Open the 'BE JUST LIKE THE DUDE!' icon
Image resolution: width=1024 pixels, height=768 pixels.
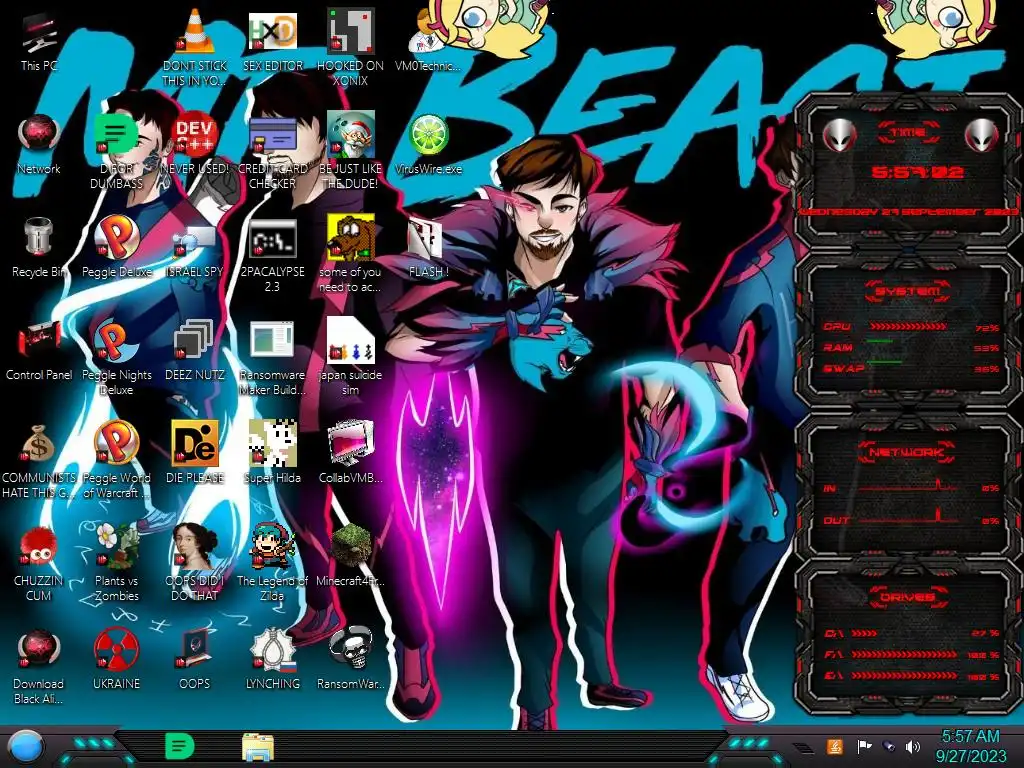pos(351,150)
